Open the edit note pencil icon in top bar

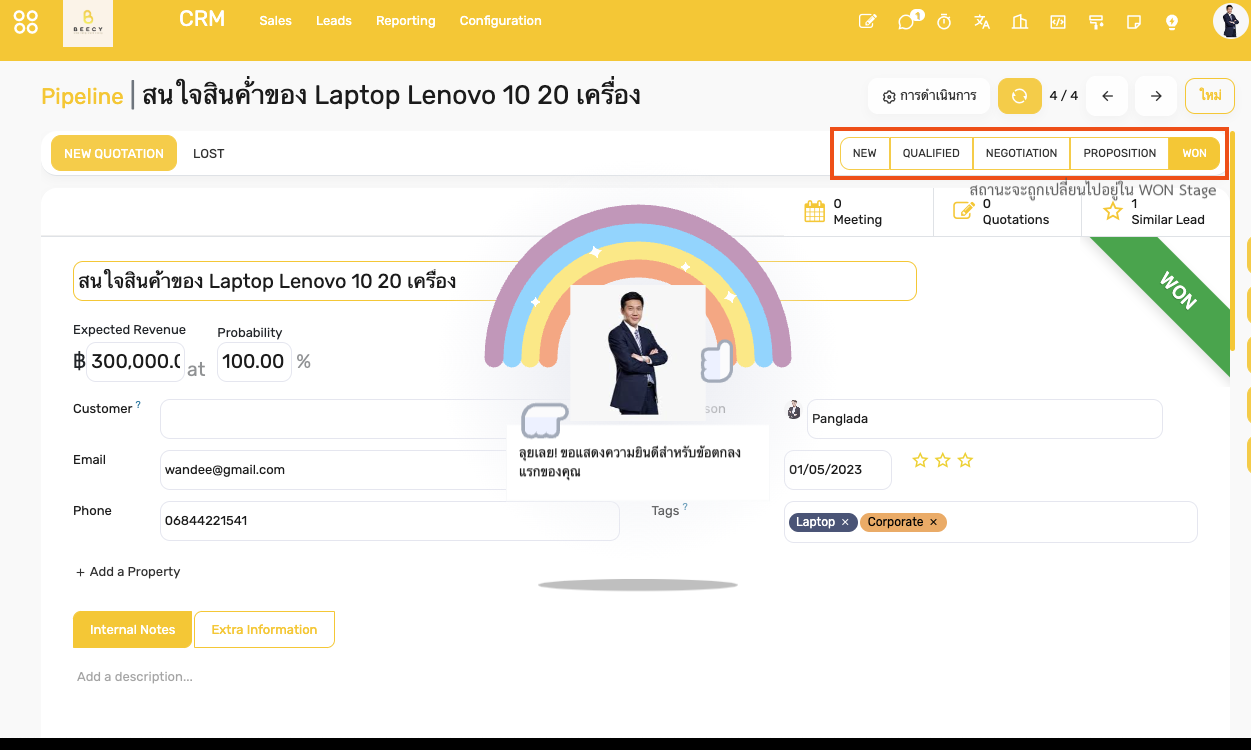point(868,21)
